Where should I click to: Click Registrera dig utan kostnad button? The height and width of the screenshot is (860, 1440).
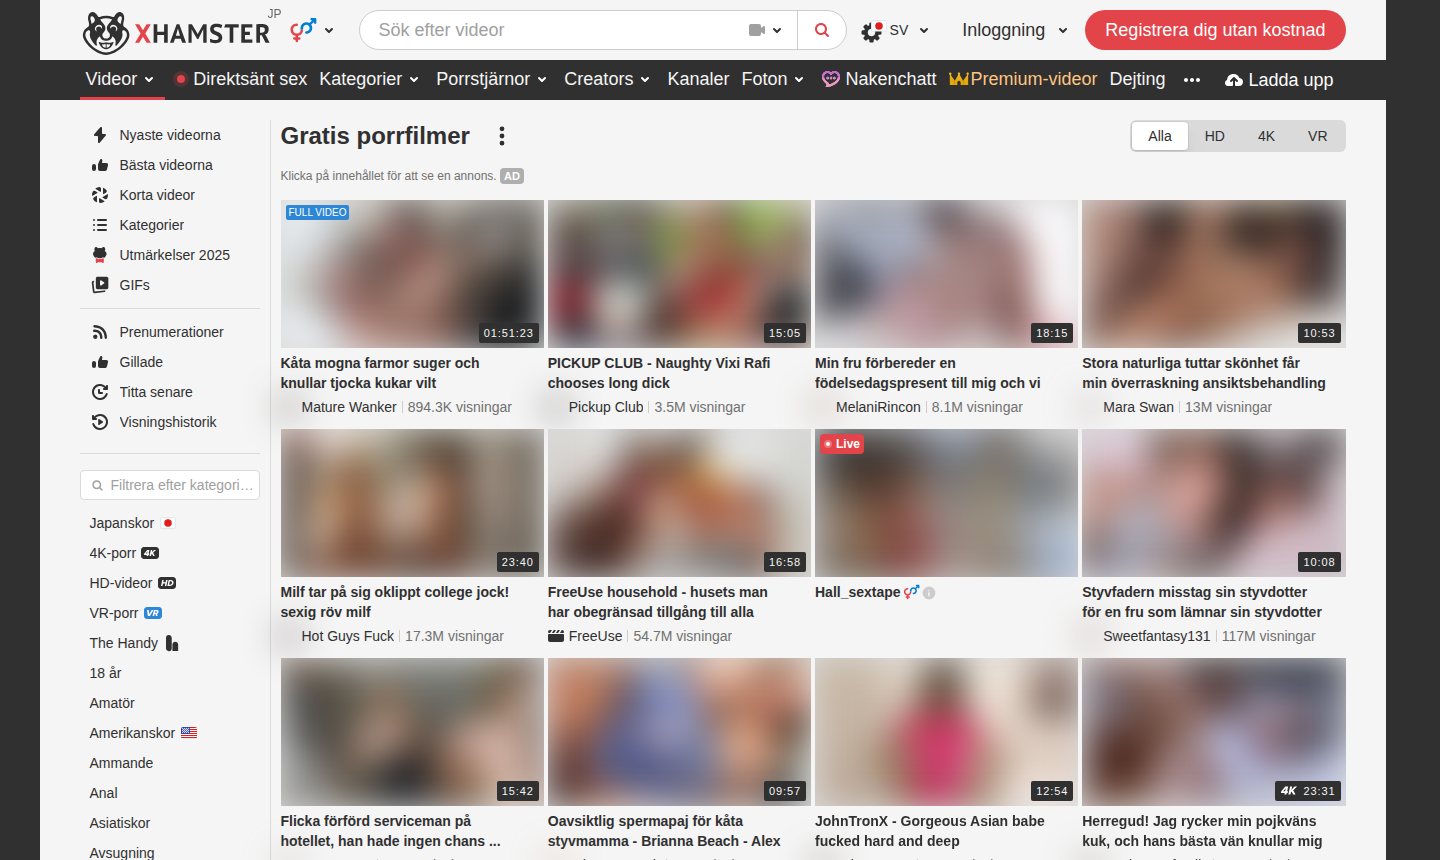(1215, 30)
